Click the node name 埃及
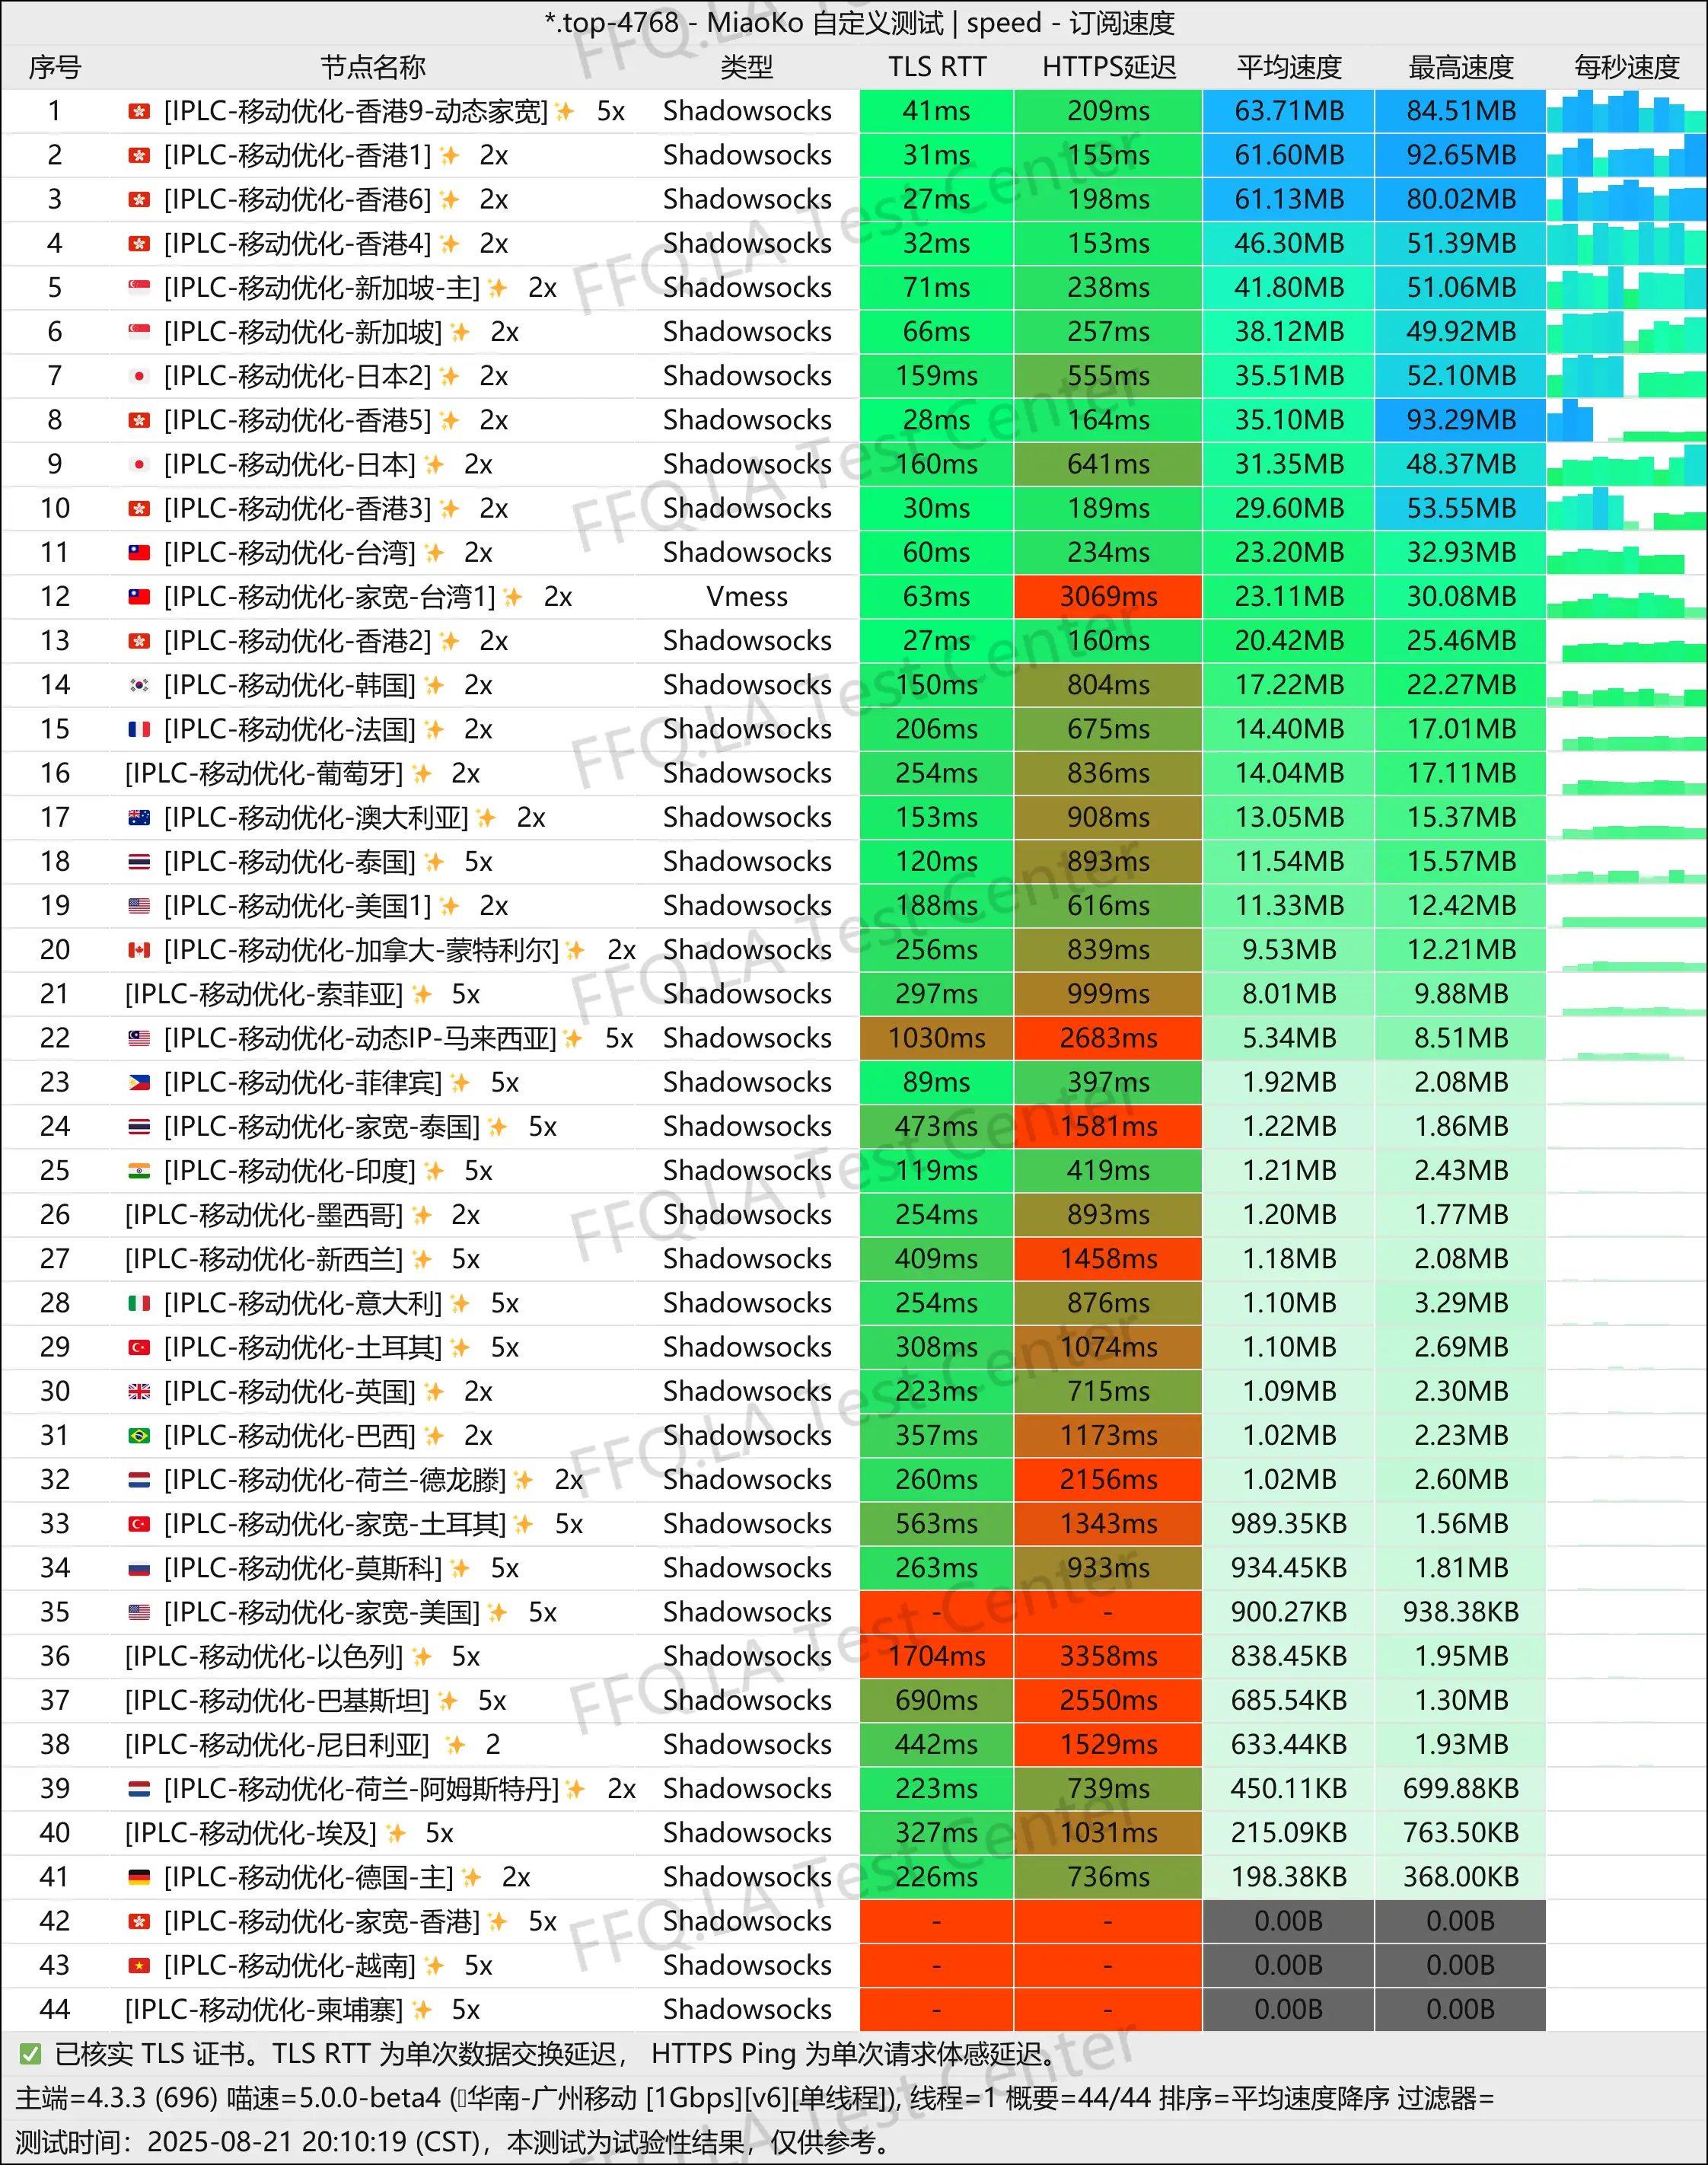 tap(251, 1833)
